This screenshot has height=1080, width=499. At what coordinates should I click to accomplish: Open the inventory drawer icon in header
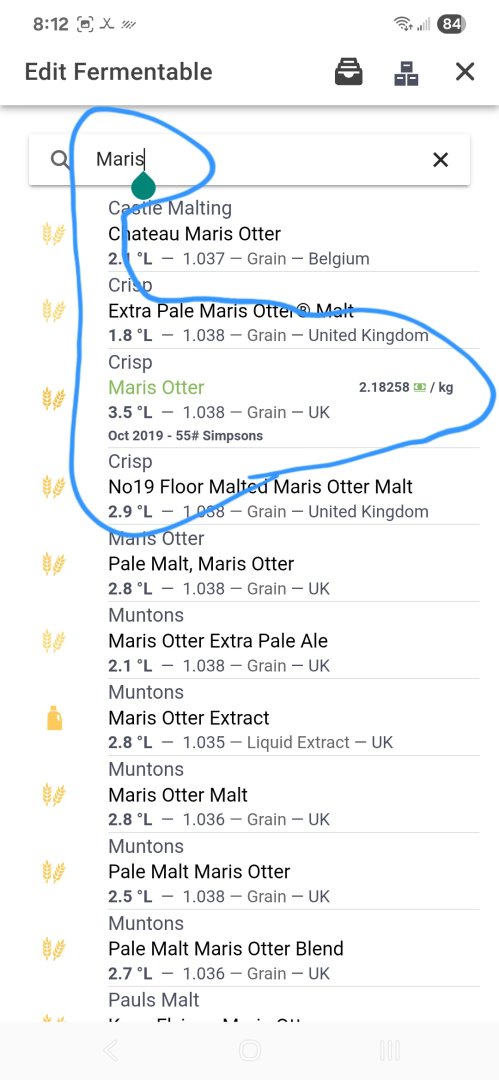pyautogui.click(x=349, y=72)
